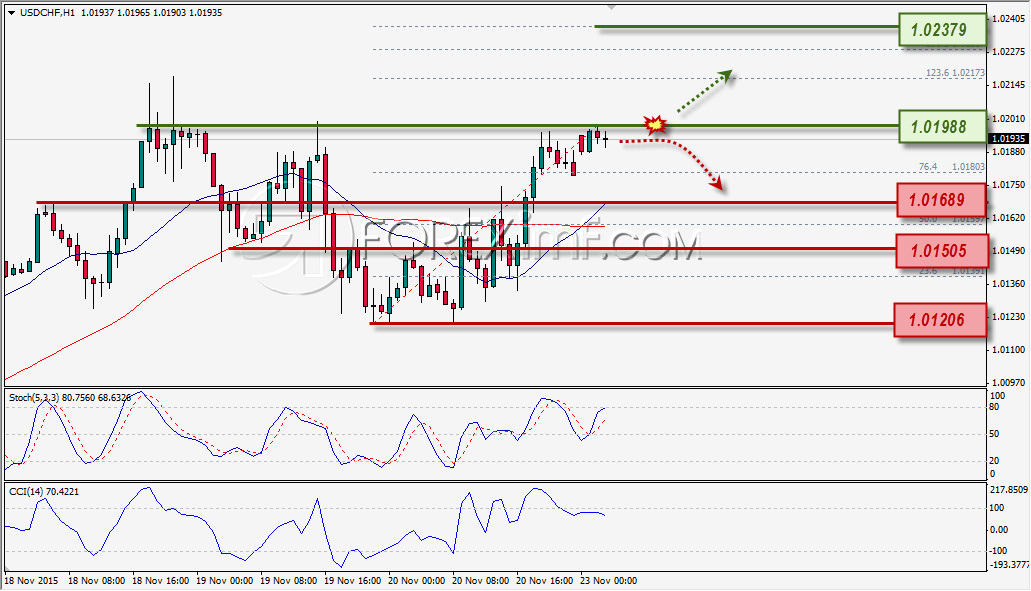Click price scale value 1.00970
This screenshot has height=591, width=1031.
pos(1009,383)
